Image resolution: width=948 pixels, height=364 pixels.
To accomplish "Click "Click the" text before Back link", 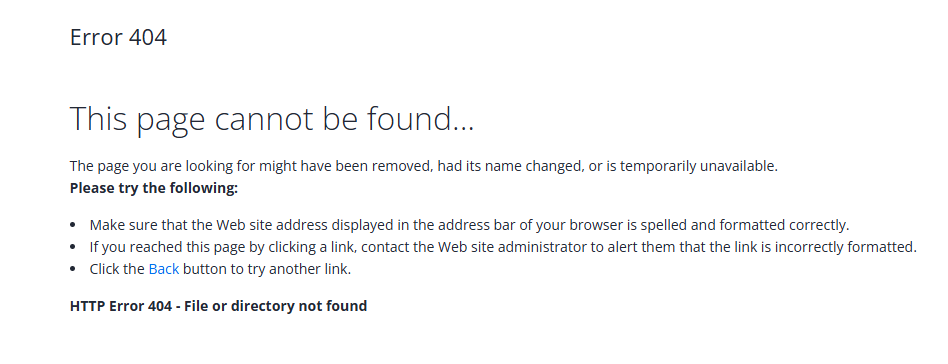I will coord(117,269).
